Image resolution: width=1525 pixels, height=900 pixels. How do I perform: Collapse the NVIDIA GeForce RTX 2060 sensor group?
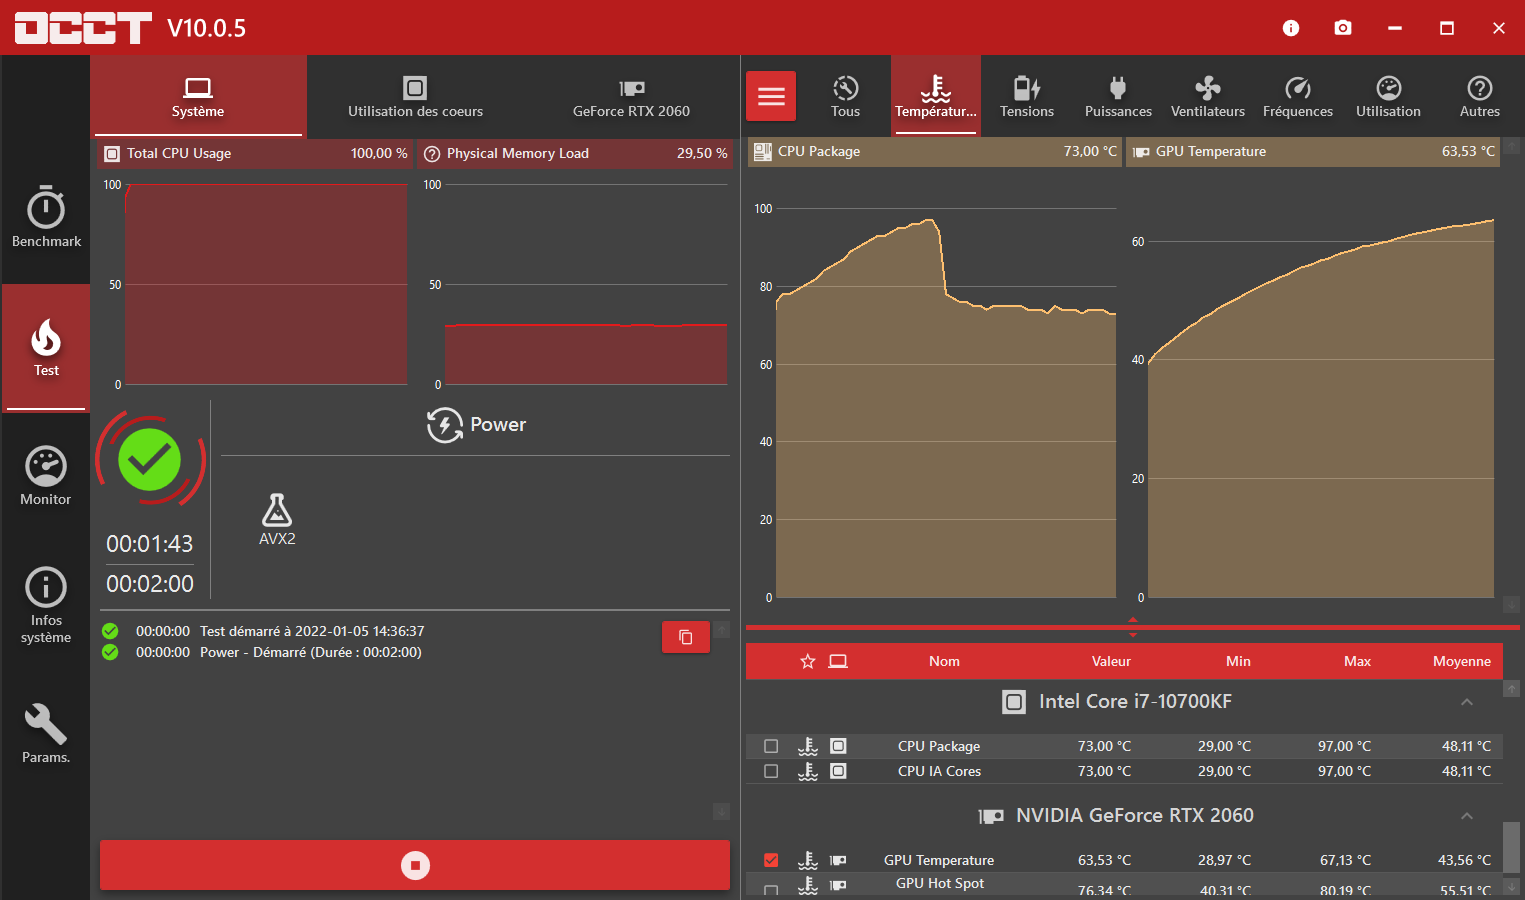click(1467, 816)
